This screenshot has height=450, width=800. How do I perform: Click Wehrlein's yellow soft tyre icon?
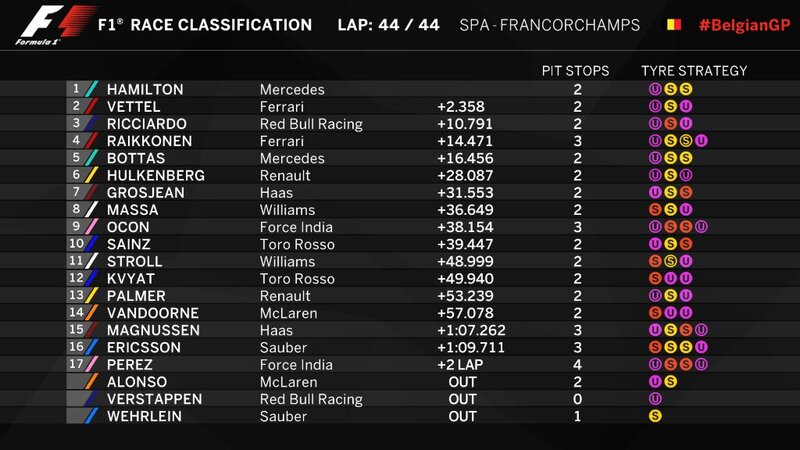pos(655,416)
